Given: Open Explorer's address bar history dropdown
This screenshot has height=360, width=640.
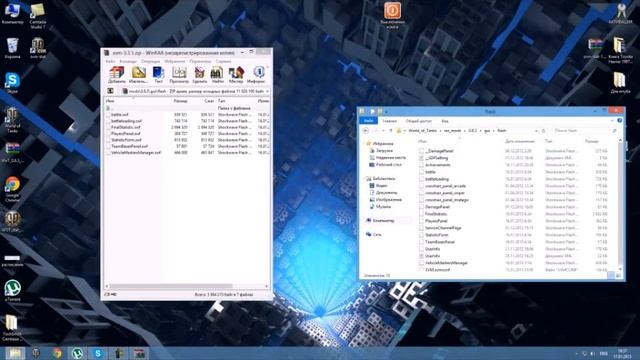Looking at the screenshot, I should click(536, 131).
